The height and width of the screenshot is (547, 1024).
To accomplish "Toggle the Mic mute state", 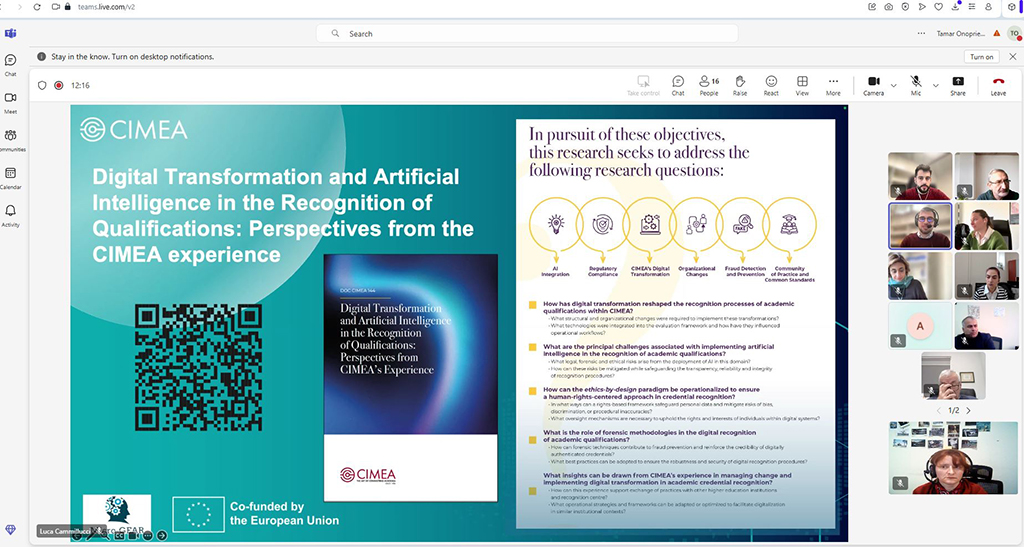I will [915, 84].
